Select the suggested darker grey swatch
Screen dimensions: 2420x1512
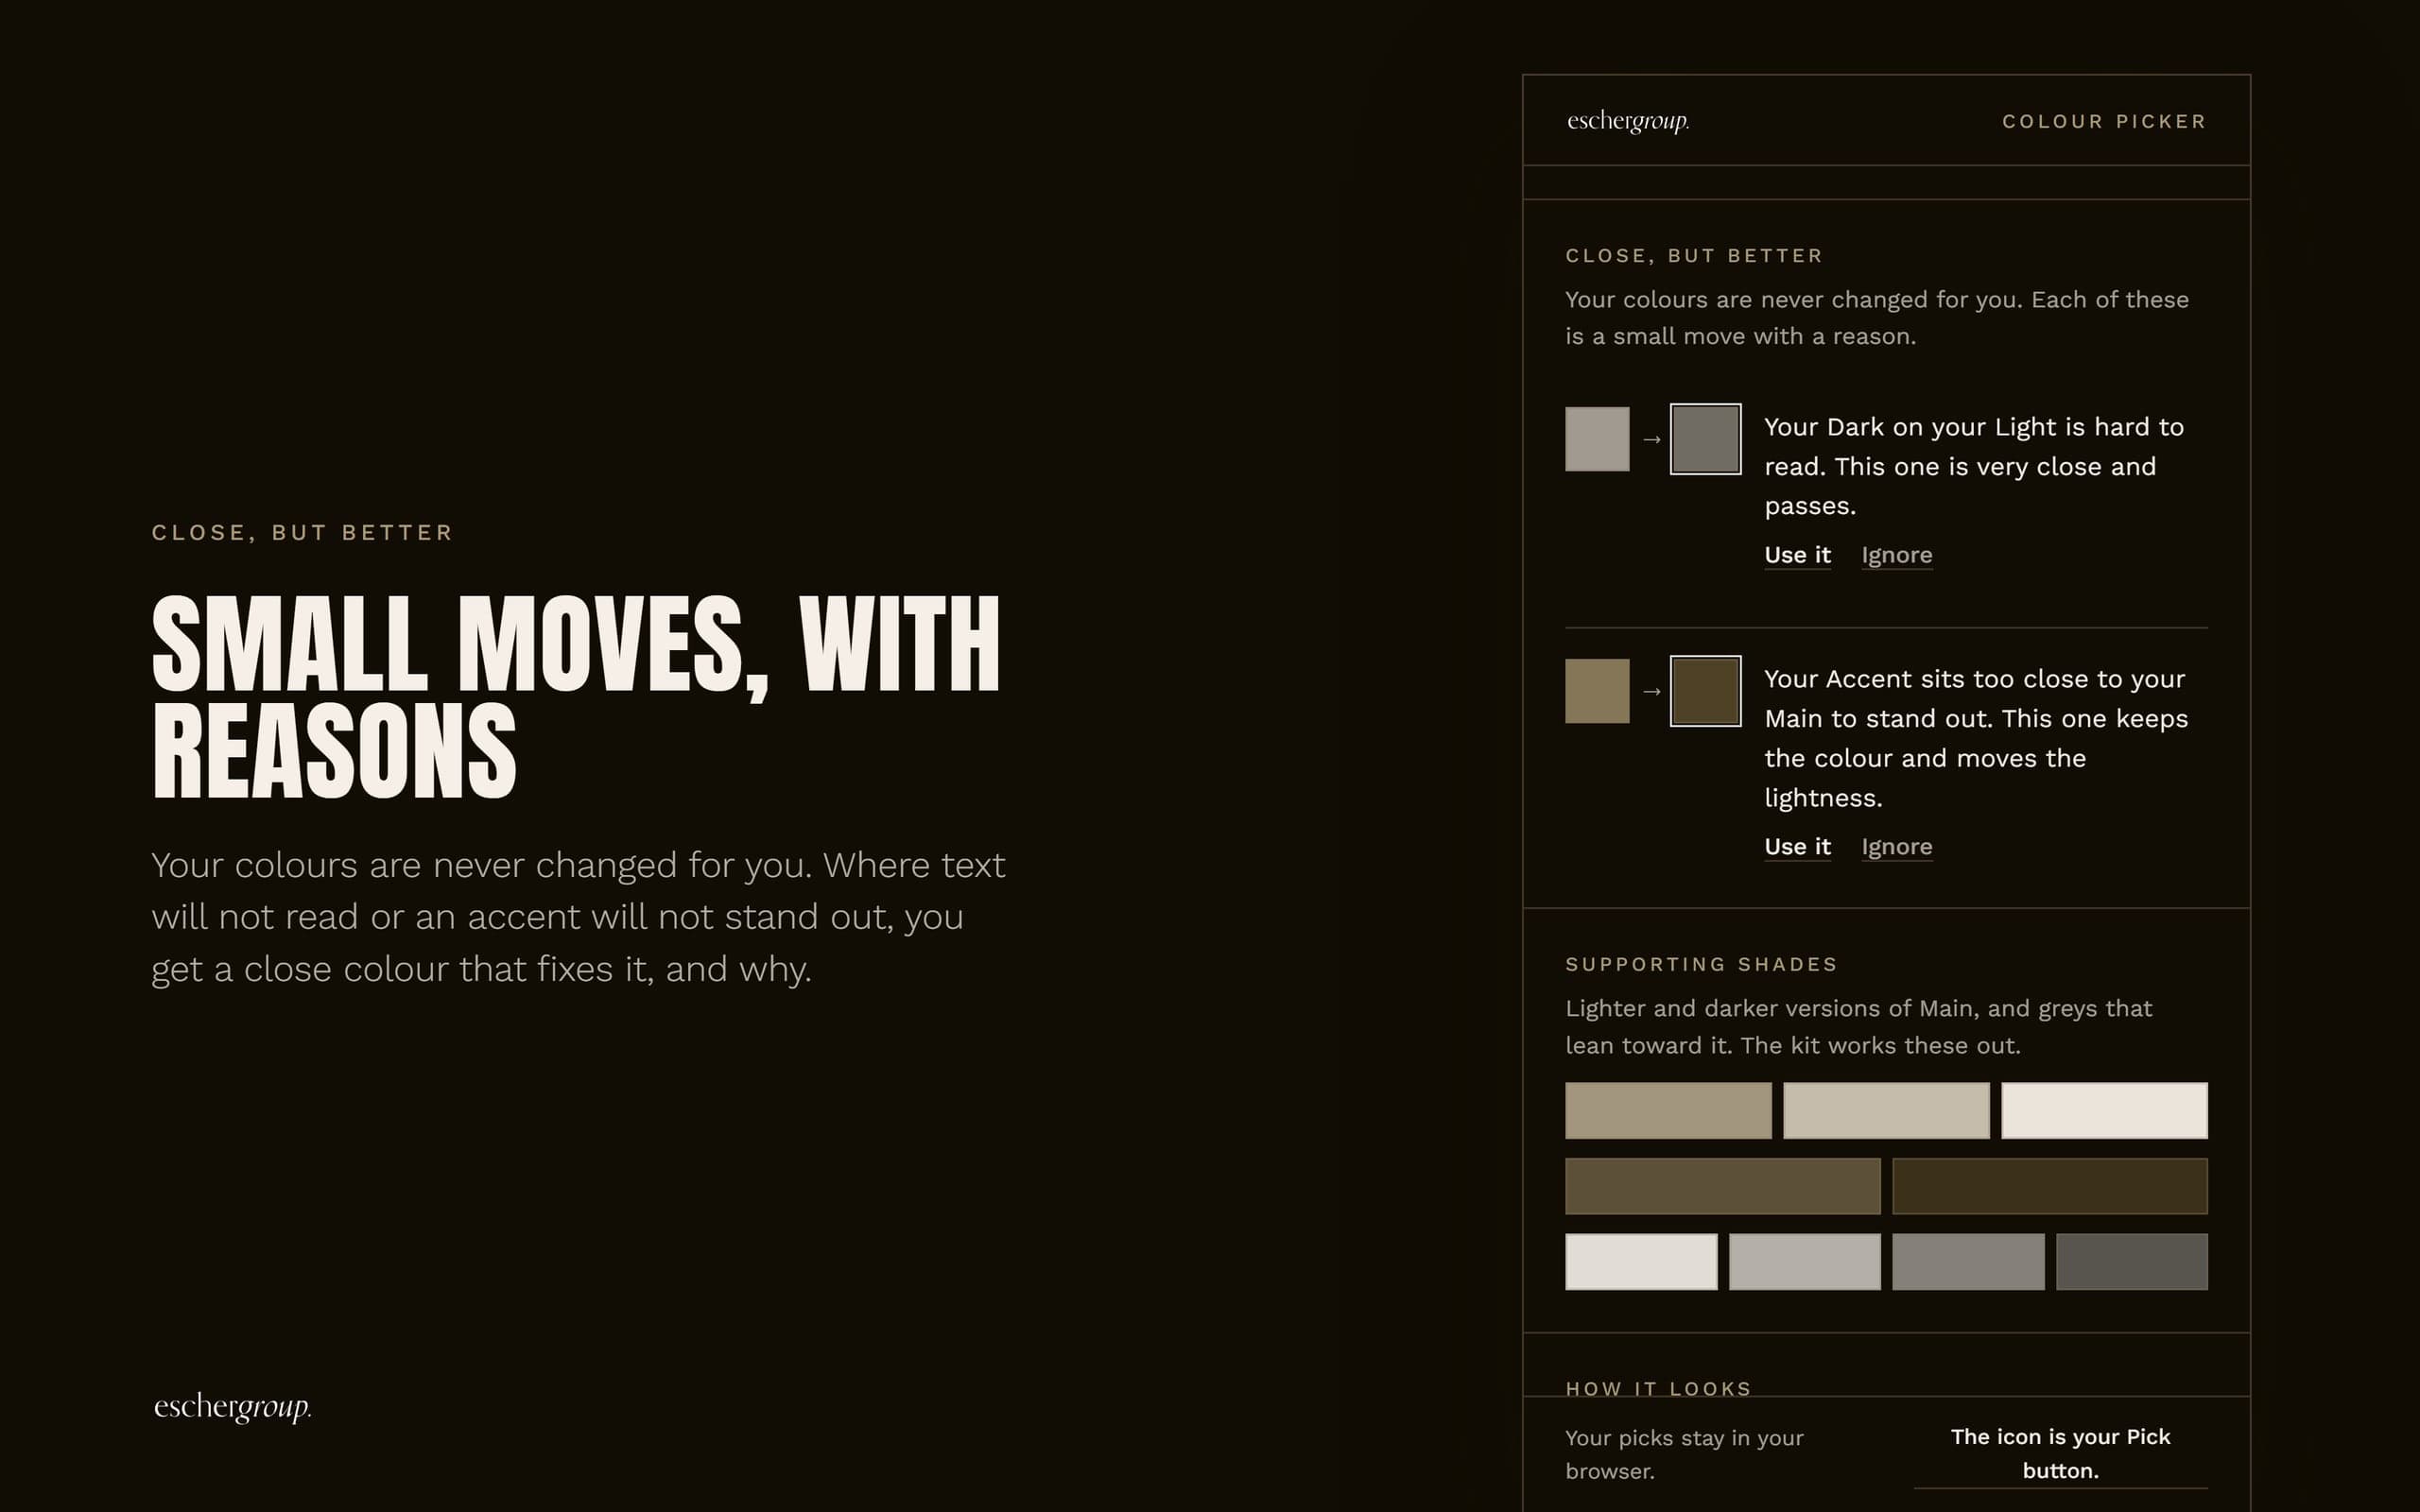1705,439
